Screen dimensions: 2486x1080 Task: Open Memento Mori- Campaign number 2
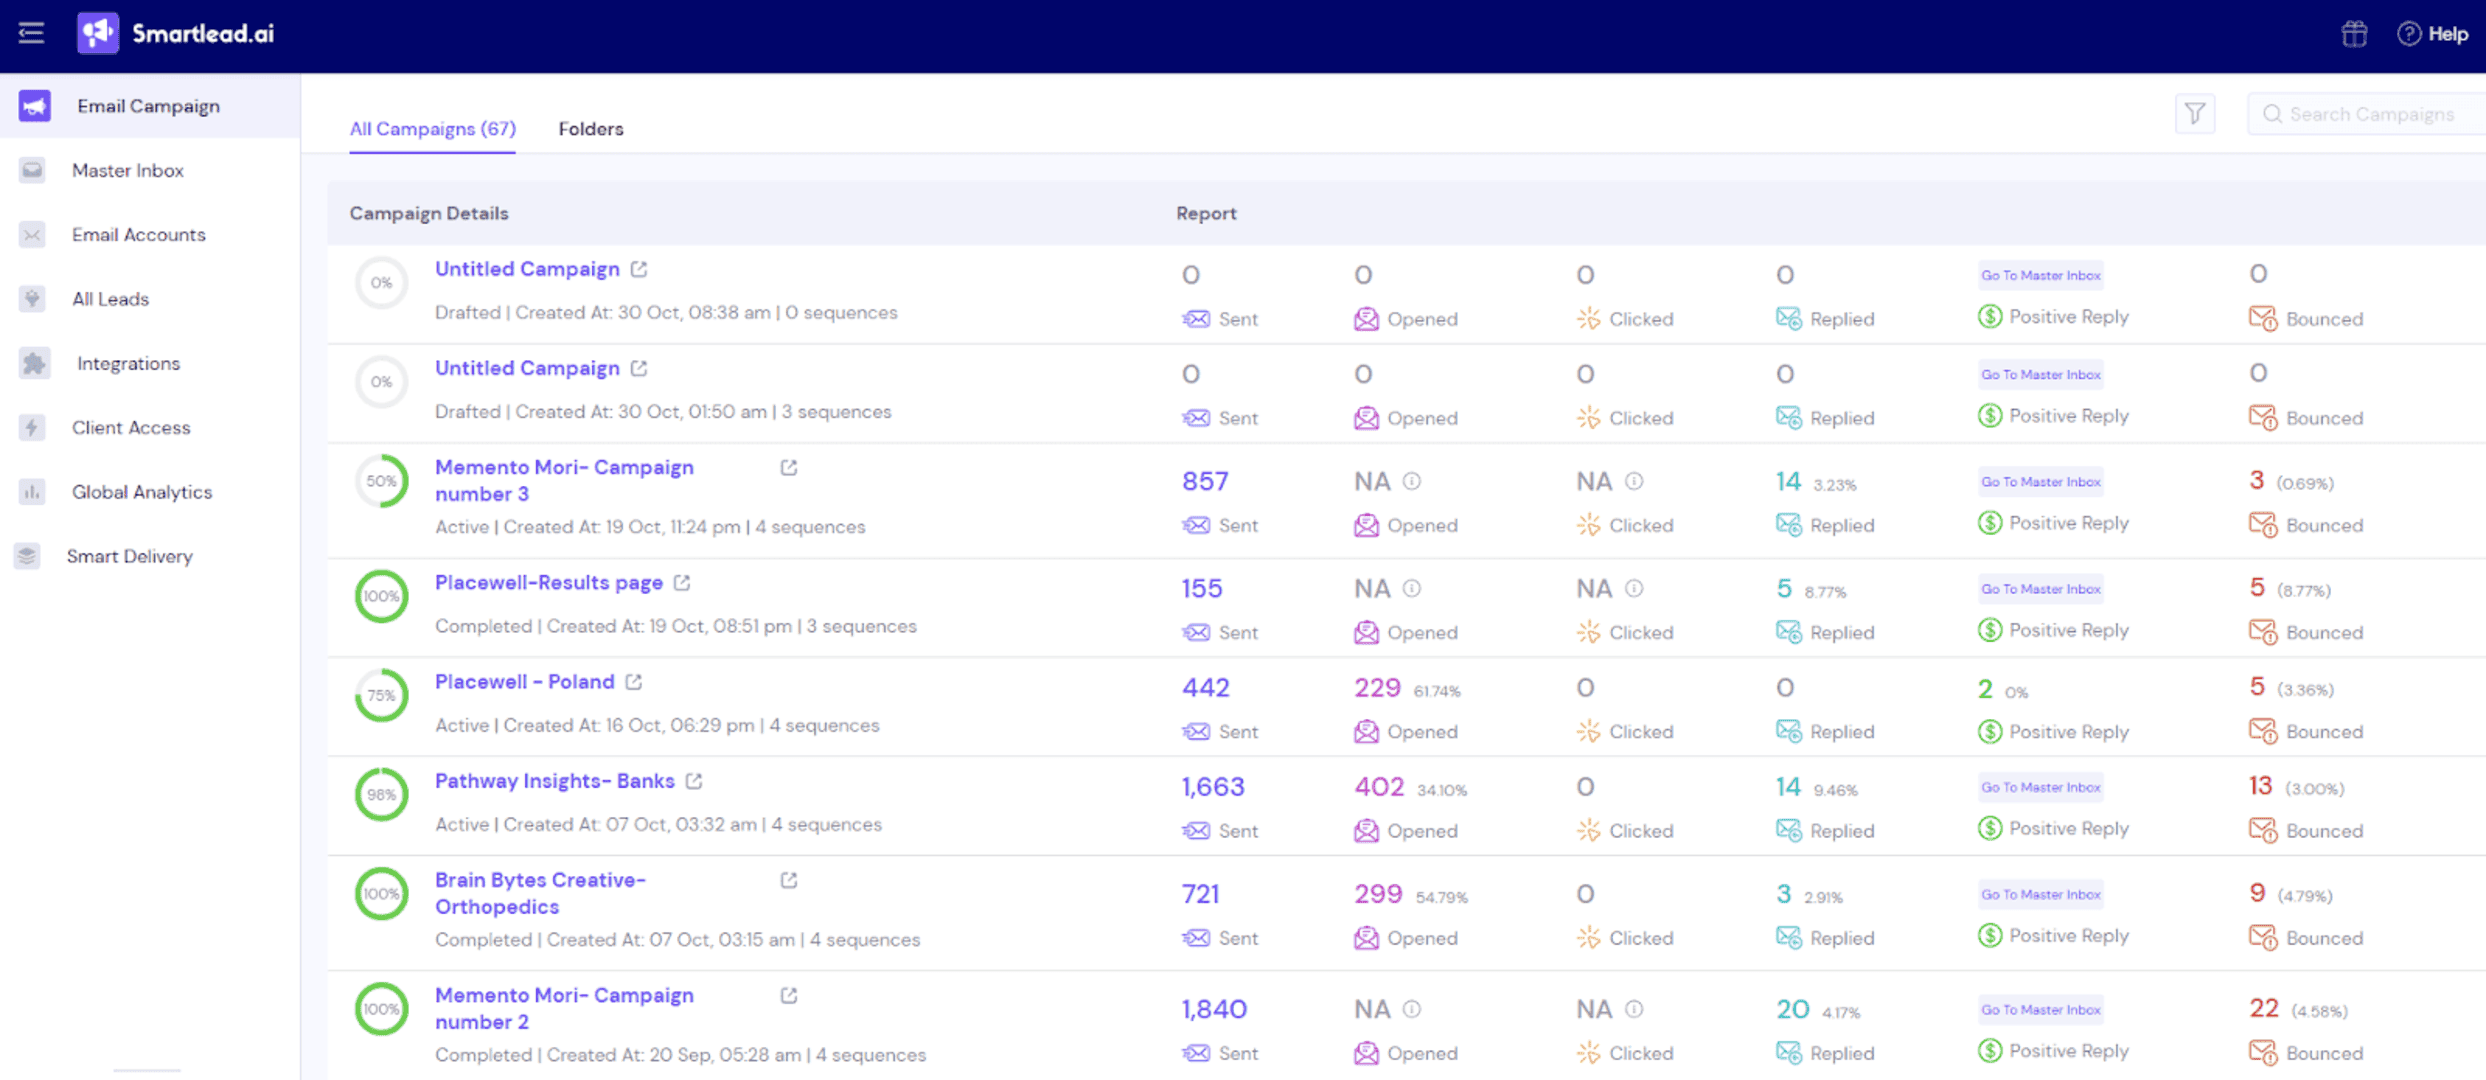564,1008
